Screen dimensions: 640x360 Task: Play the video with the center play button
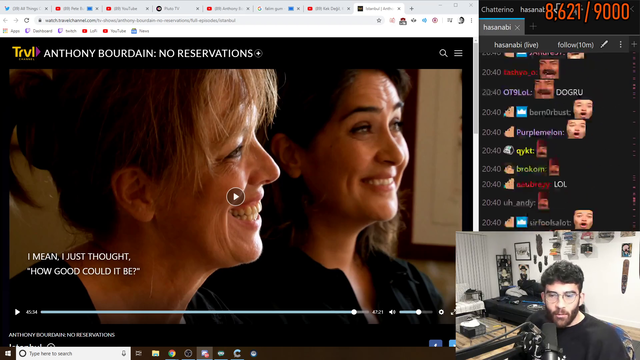coord(236,197)
